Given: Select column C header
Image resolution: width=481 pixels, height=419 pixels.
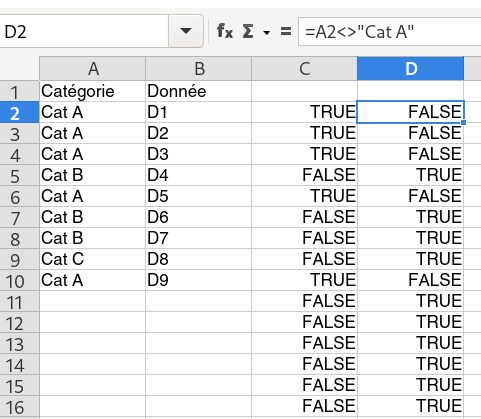Looking at the screenshot, I should pos(304,69).
